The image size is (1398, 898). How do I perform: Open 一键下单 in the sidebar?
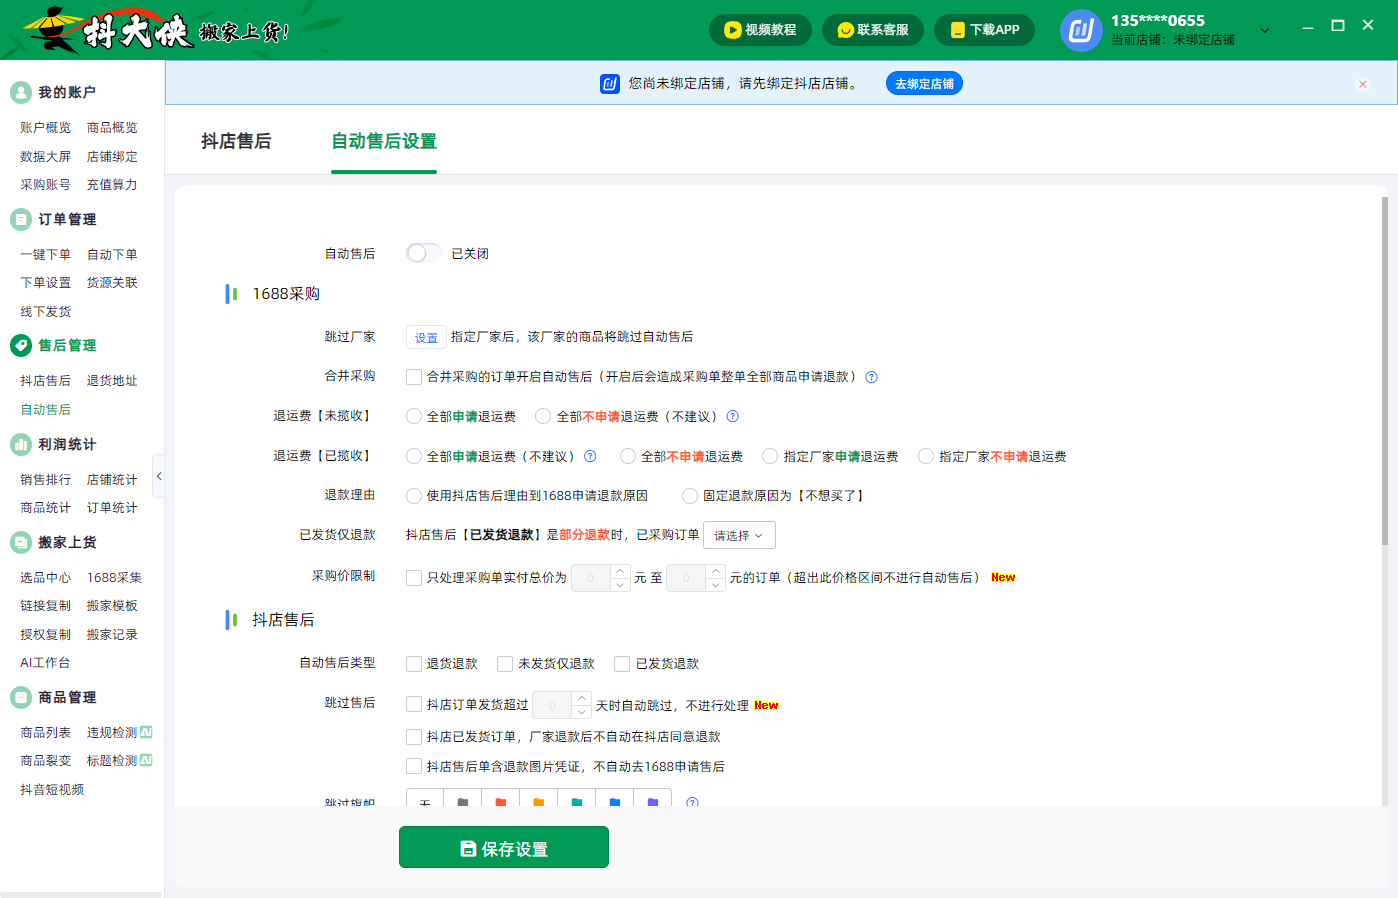tap(46, 254)
